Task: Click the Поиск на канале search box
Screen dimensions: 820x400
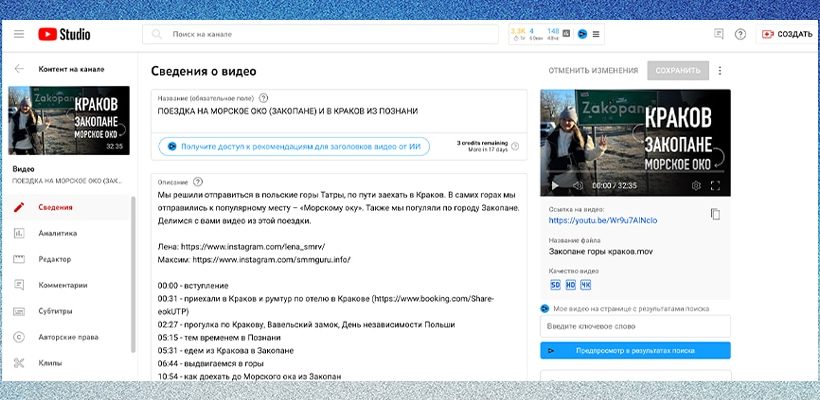Action: (320, 34)
